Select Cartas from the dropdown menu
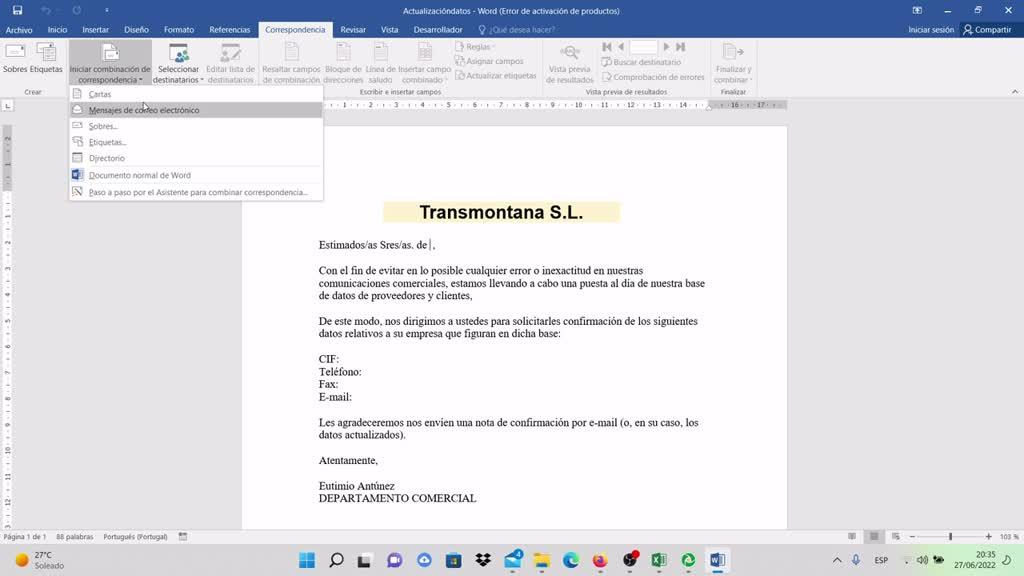This screenshot has height=576, width=1024. pos(196,94)
